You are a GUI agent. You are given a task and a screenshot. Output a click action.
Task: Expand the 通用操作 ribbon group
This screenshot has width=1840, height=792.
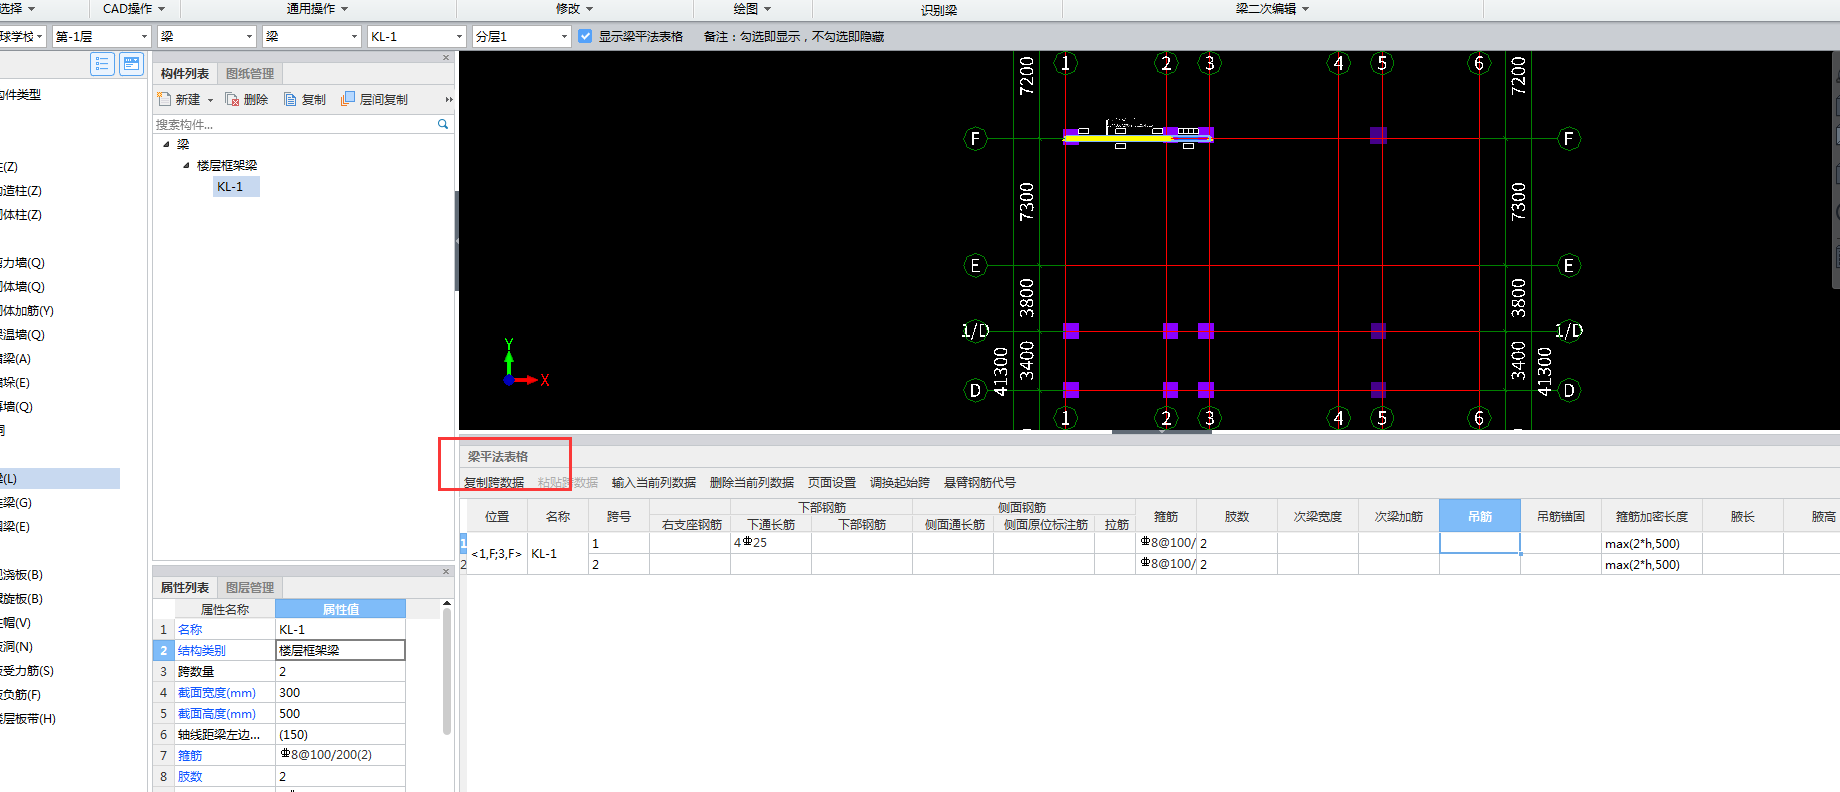click(318, 9)
